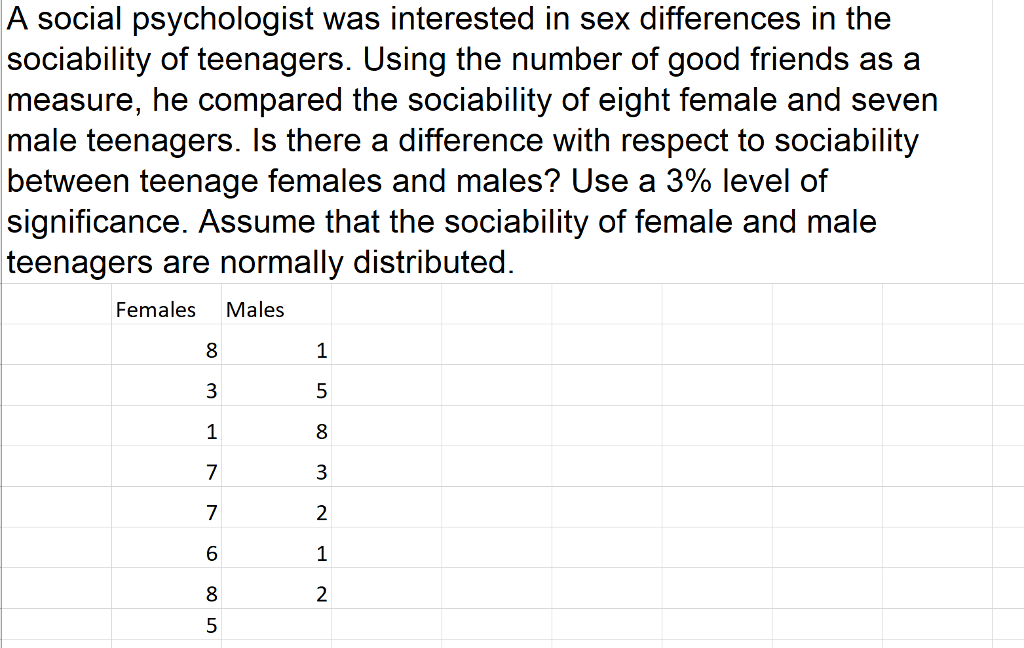Select Females cell containing 1
Screen dimensions: 1024x648
coord(166,426)
